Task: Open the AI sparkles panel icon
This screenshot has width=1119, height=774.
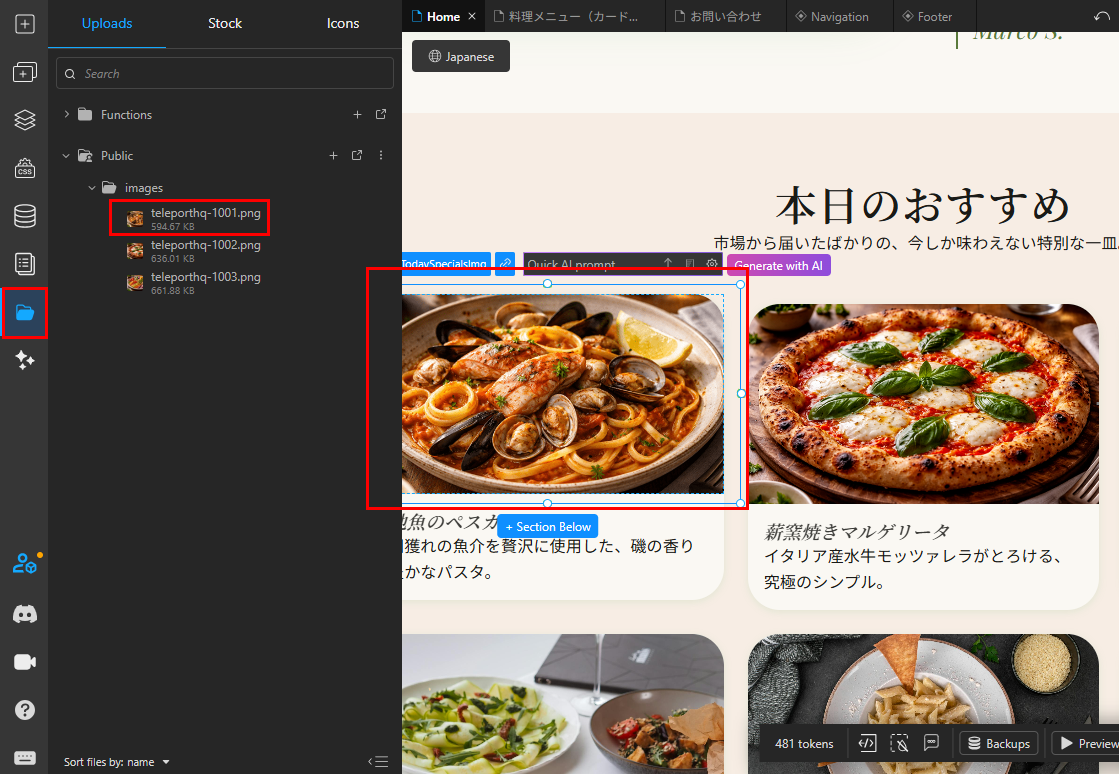Action: coord(25,361)
